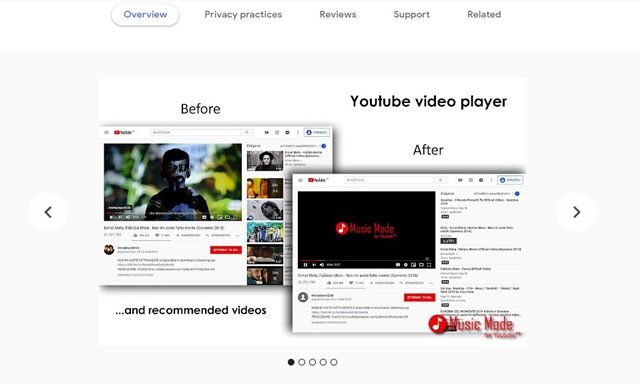Click the Before video frame thumbnail
Image resolution: width=640 pixels, height=384 pixels.
(173, 182)
